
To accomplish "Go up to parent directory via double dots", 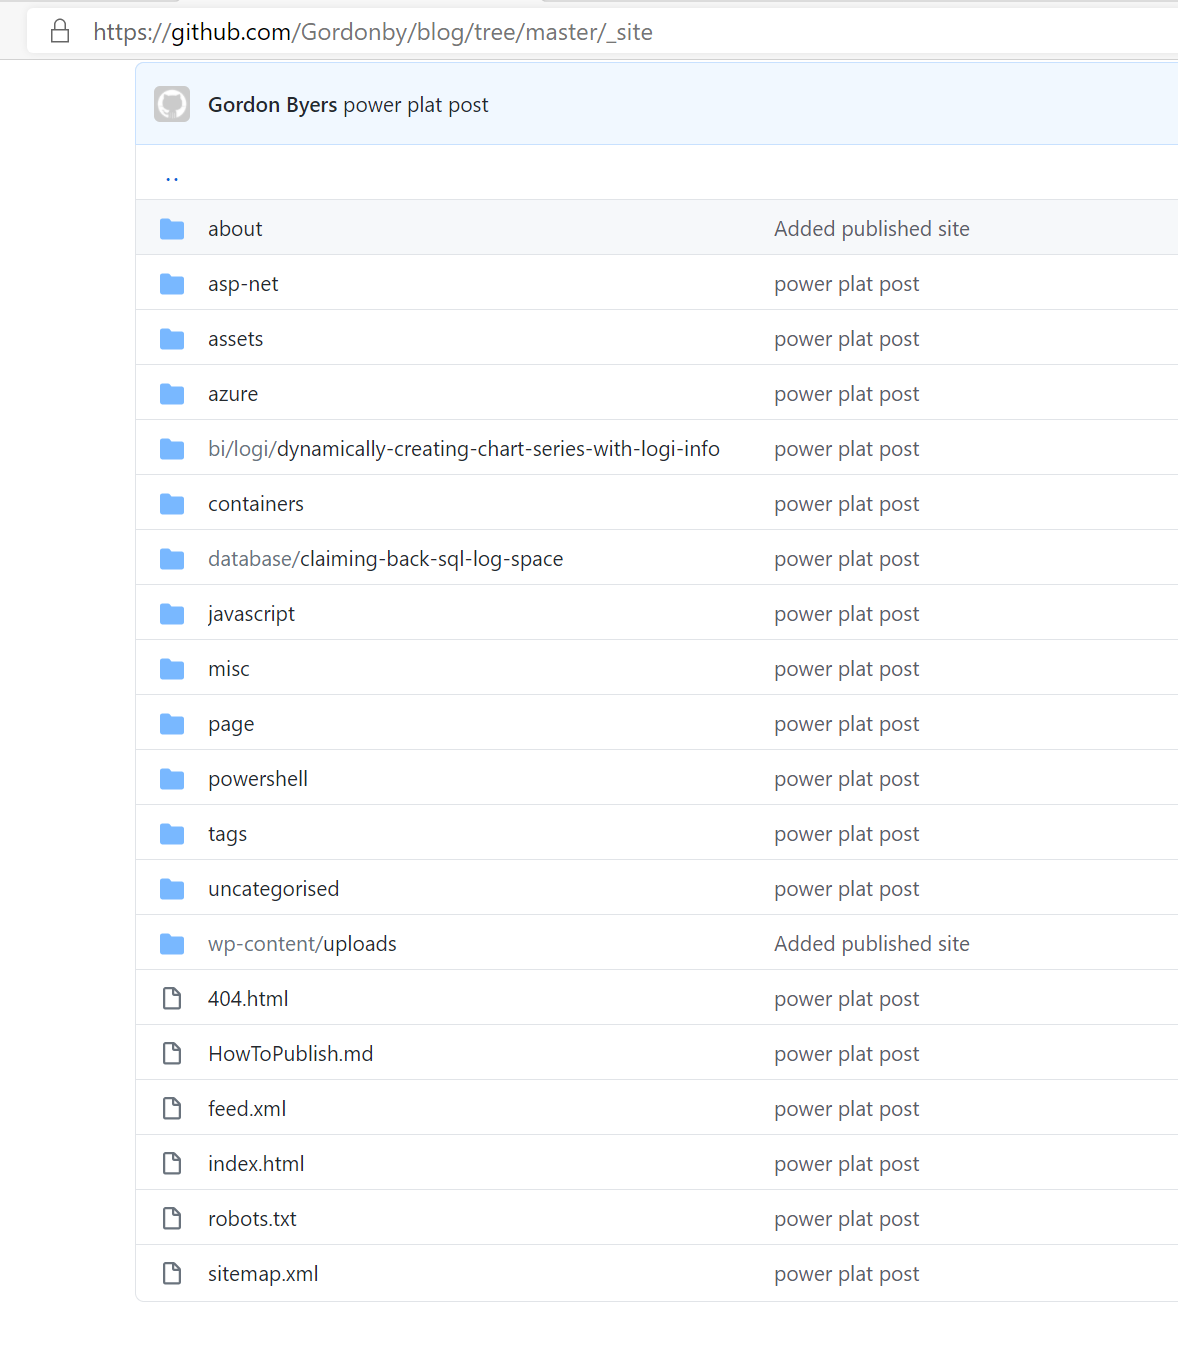I will (172, 178).
